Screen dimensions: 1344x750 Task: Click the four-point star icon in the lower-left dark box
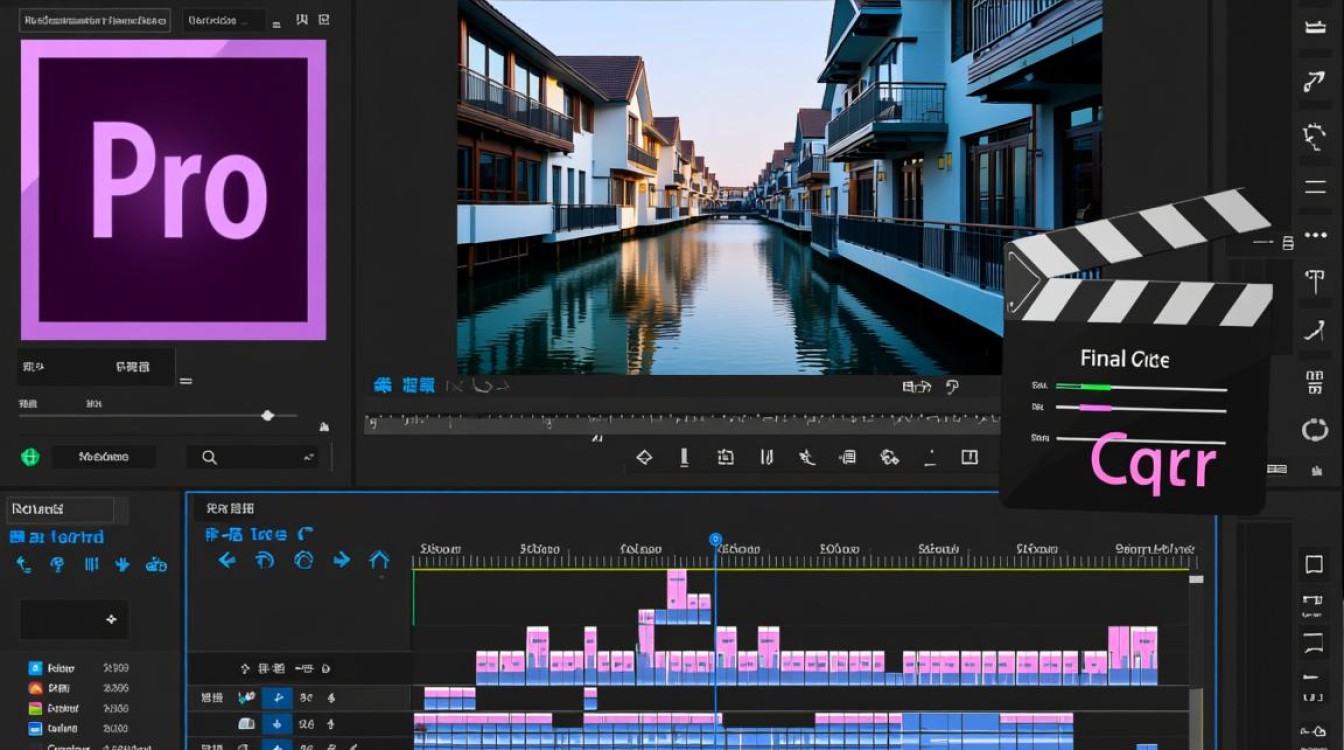click(111, 620)
